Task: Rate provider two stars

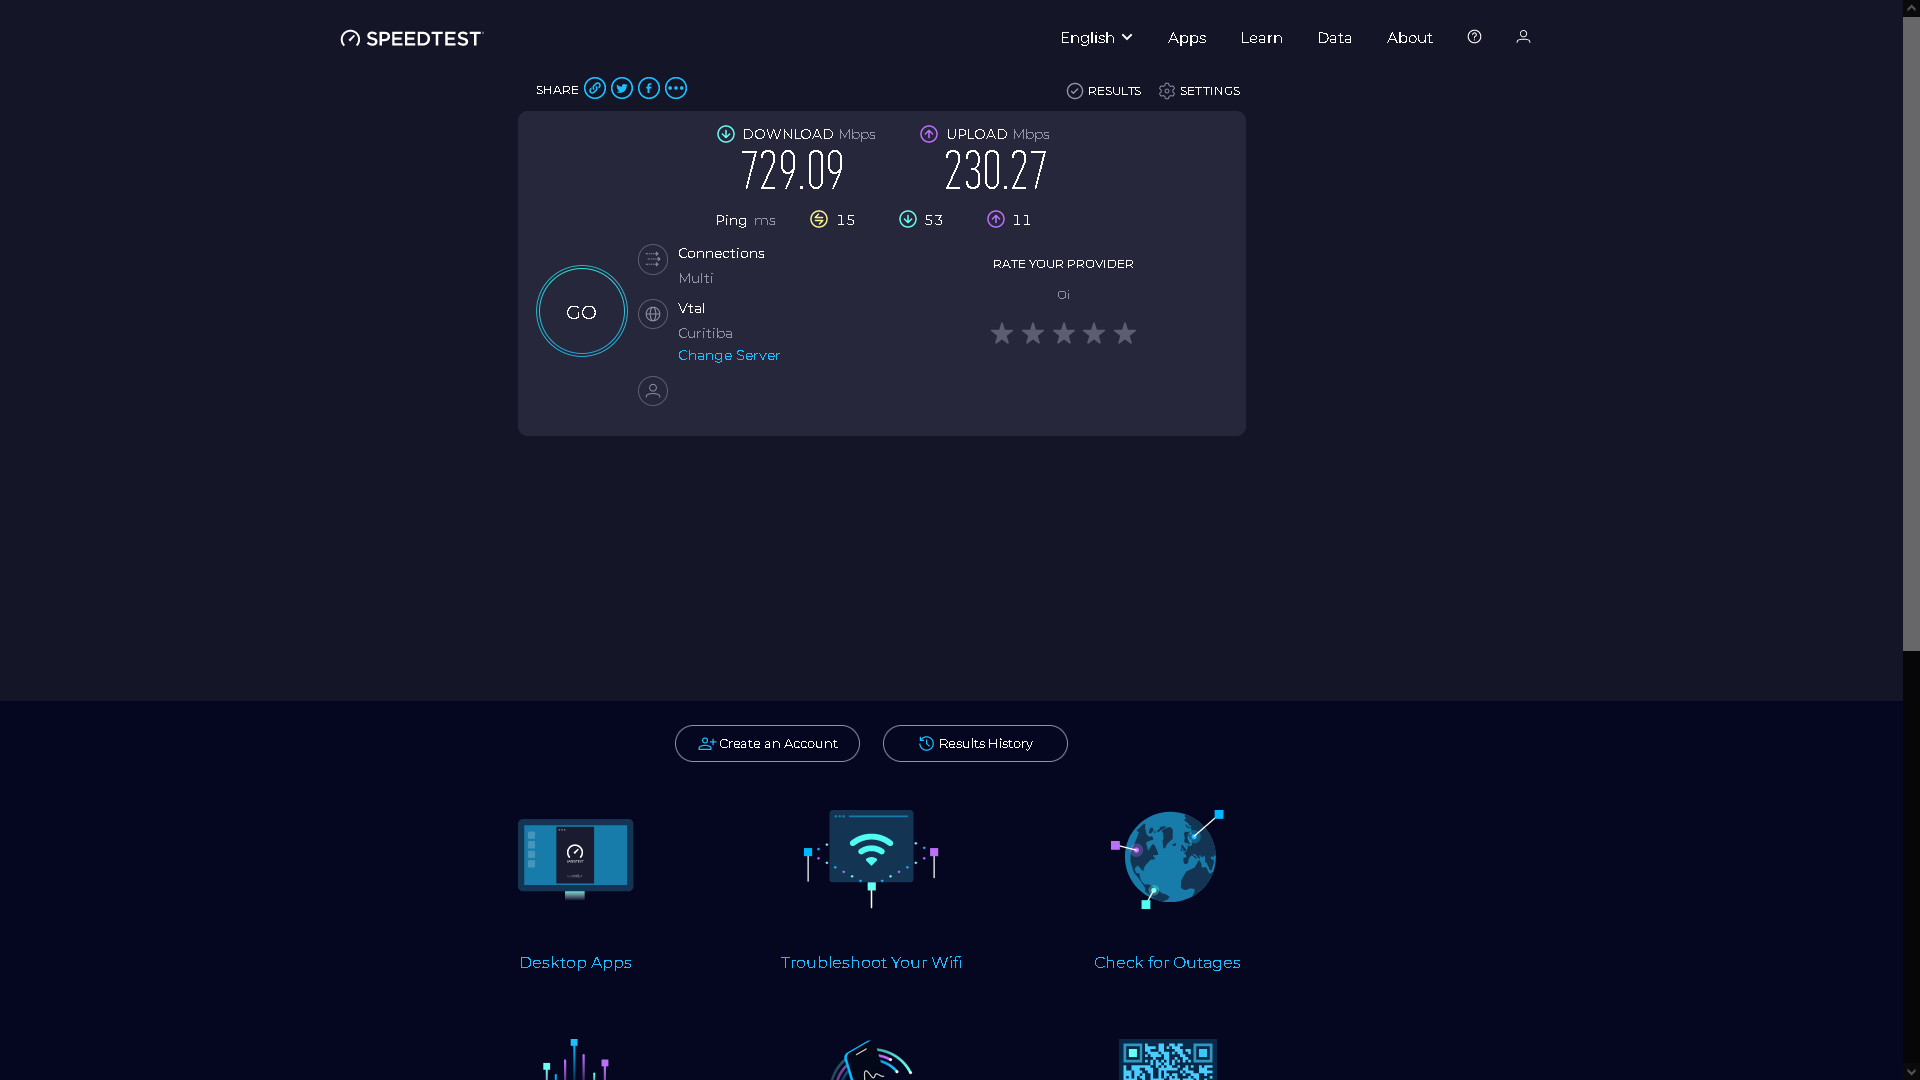Action: pos(1033,333)
